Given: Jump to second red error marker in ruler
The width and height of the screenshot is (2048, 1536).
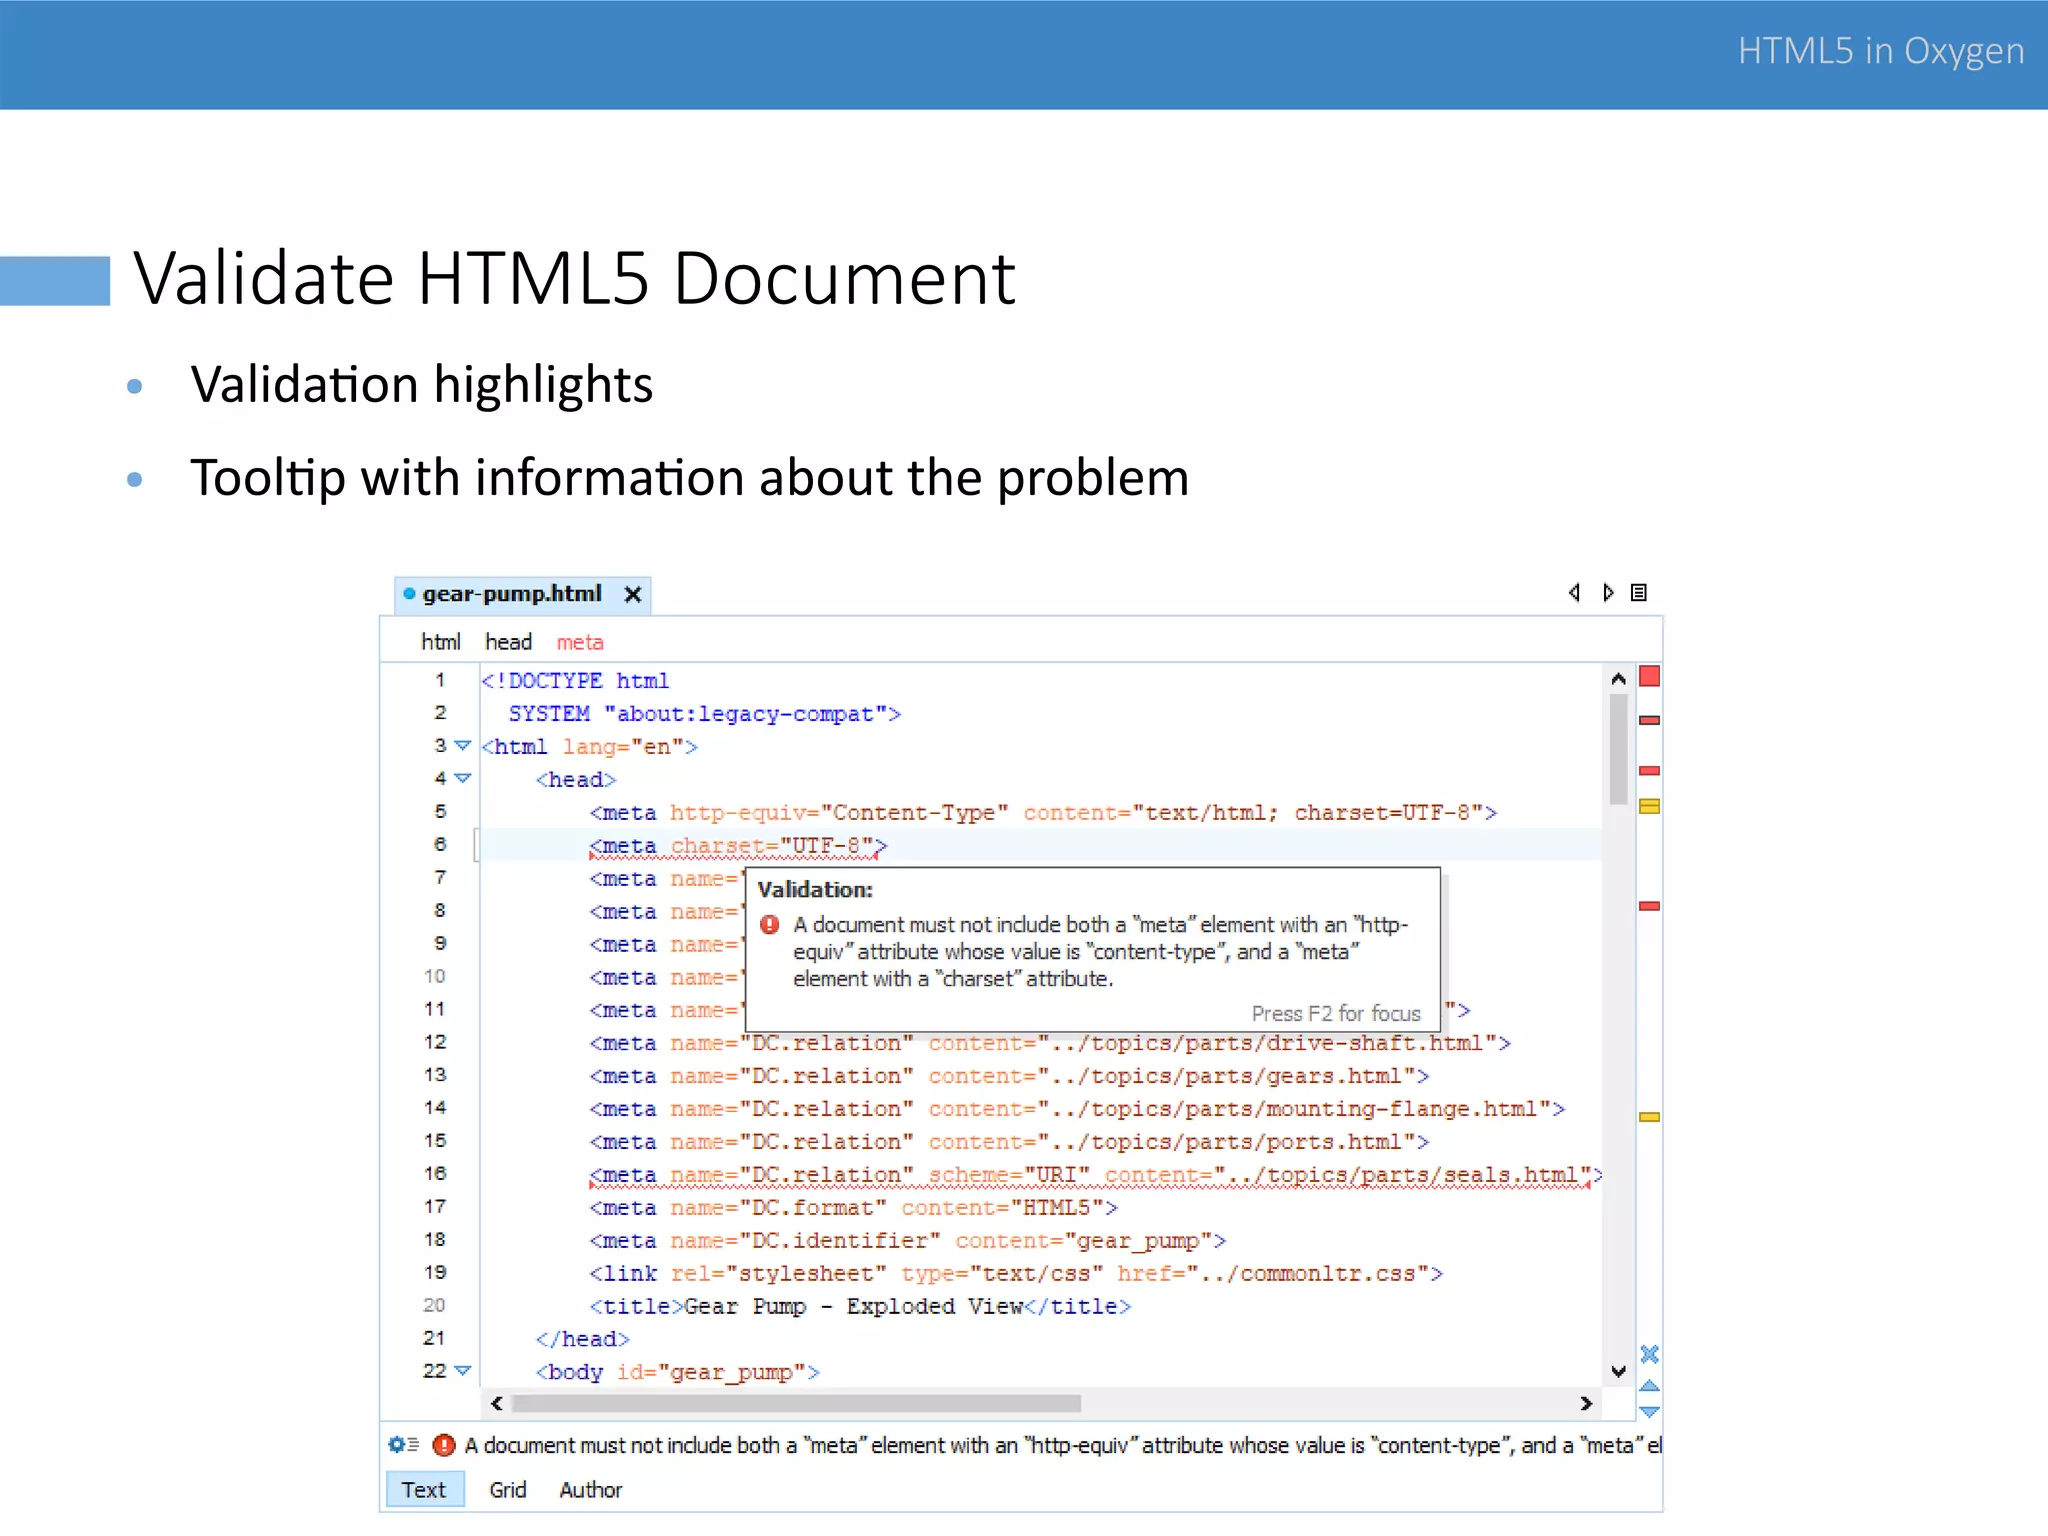Looking at the screenshot, I should (1650, 771).
